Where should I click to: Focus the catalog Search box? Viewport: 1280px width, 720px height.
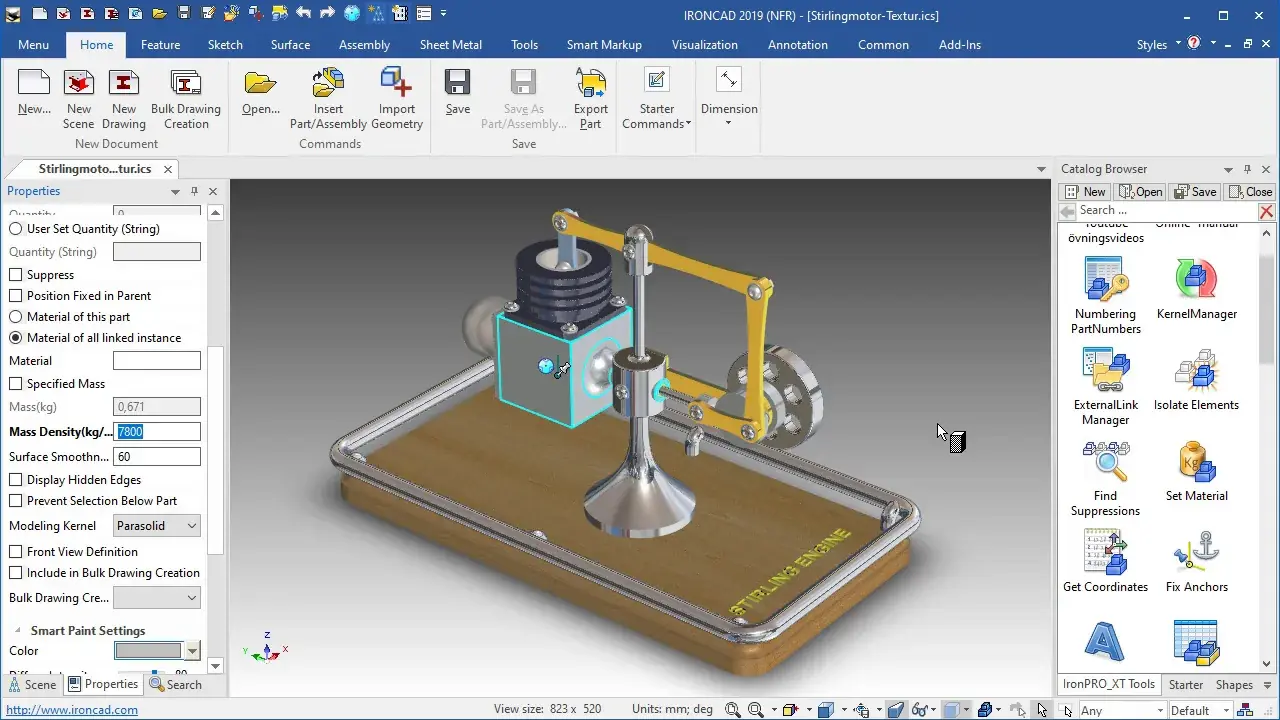[x=1166, y=211]
